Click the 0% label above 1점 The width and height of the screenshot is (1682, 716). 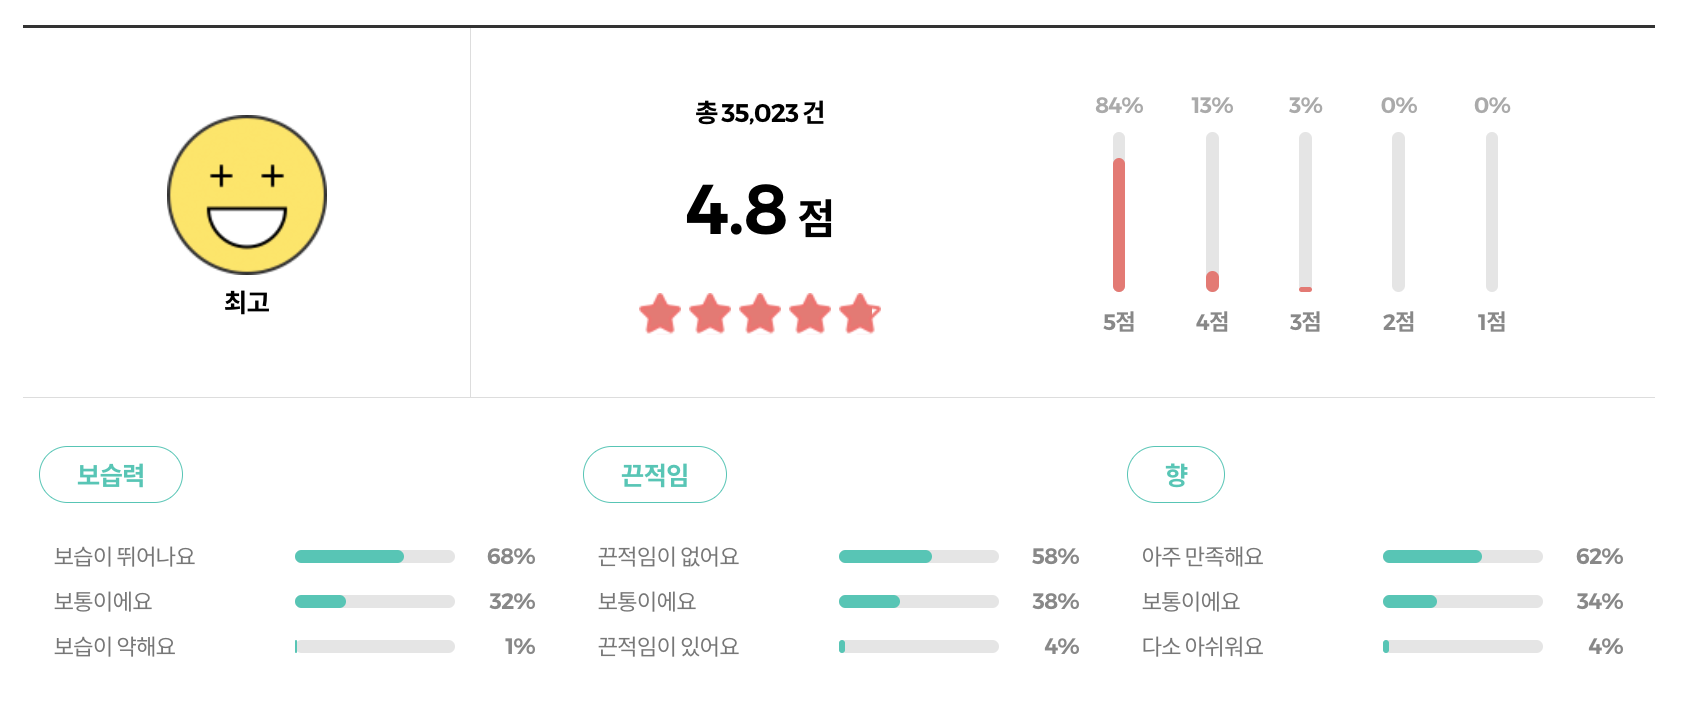[x=1492, y=104]
